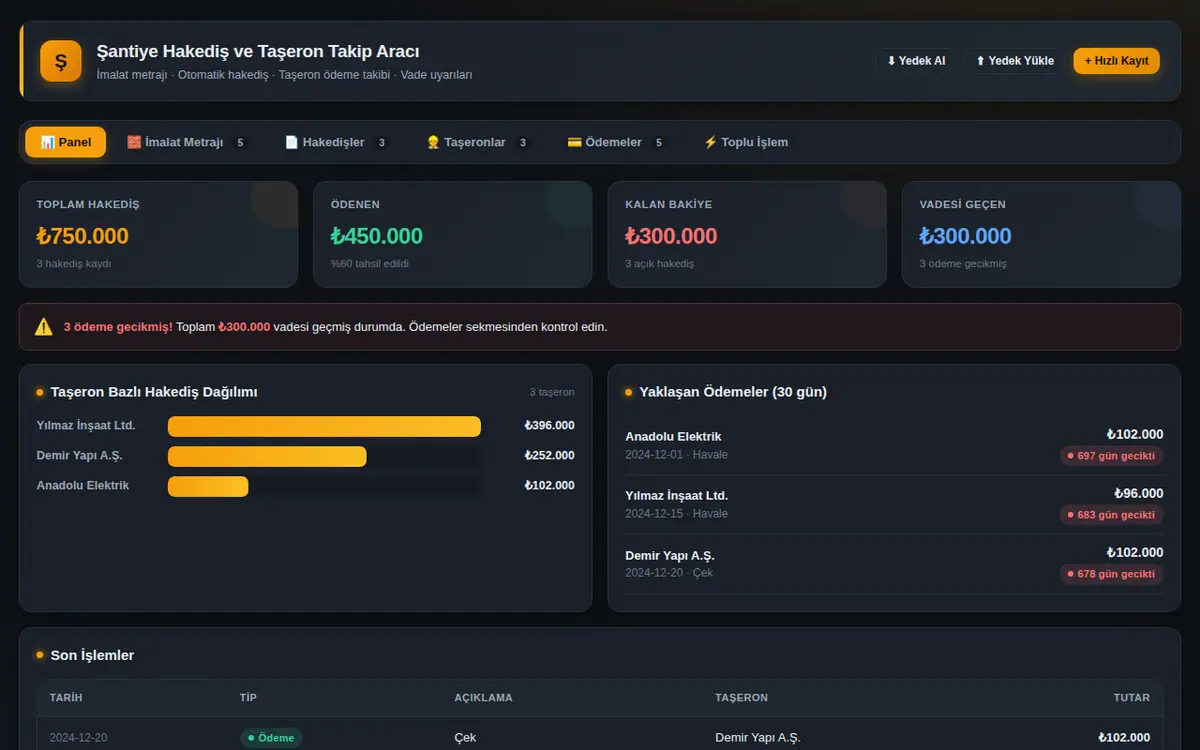The image size is (1200, 750).
Task: Go to the Taşeronlar tab
Action: pyautogui.click(x=478, y=142)
